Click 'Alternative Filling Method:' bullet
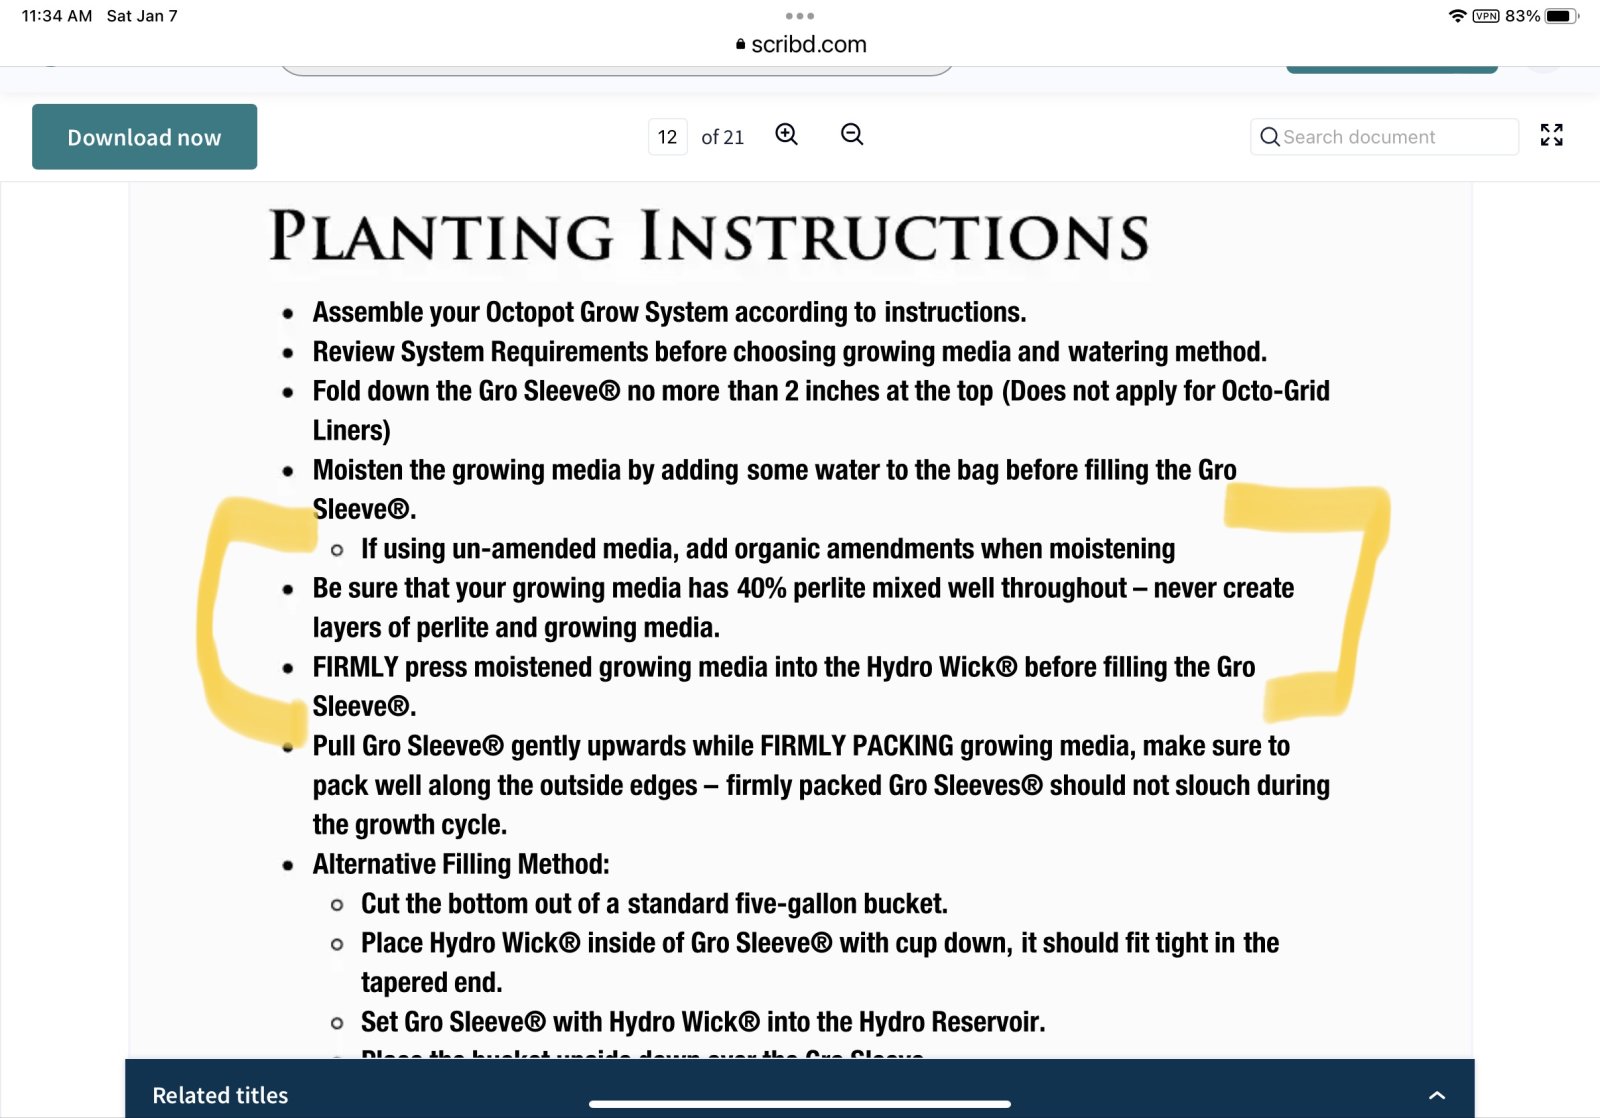 coord(461,864)
